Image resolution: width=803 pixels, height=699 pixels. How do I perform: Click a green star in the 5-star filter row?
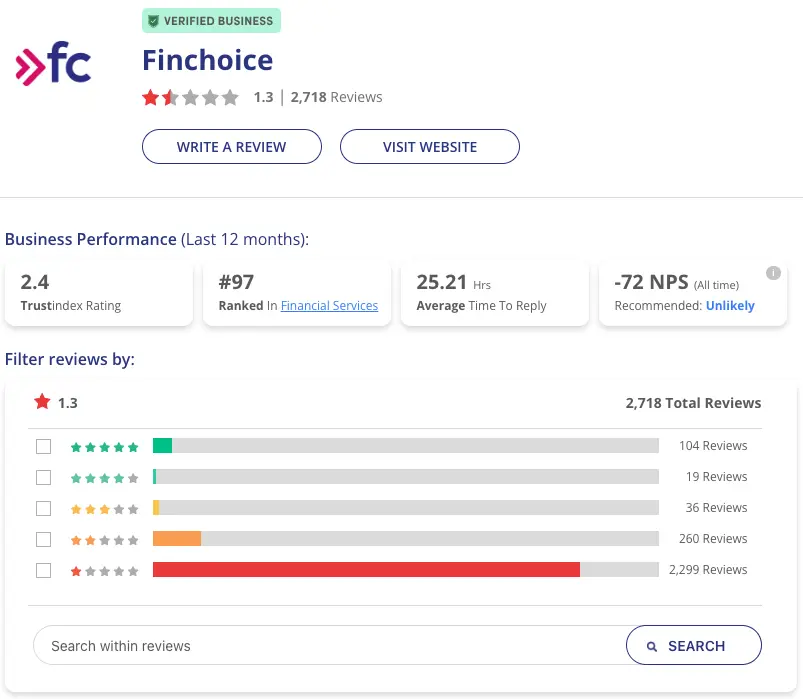click(x=76, y=446)
